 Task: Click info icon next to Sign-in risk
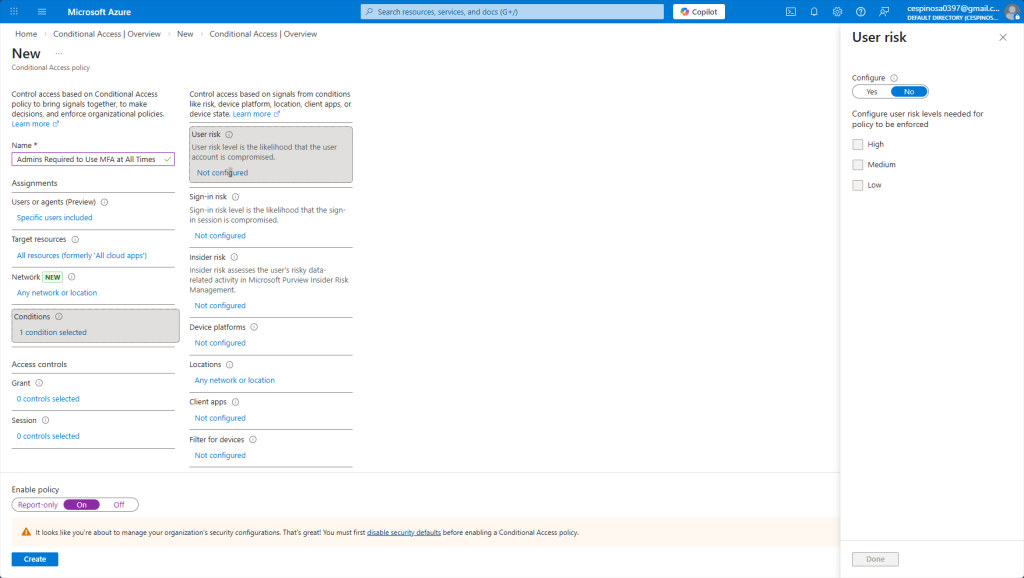[235, 197]
